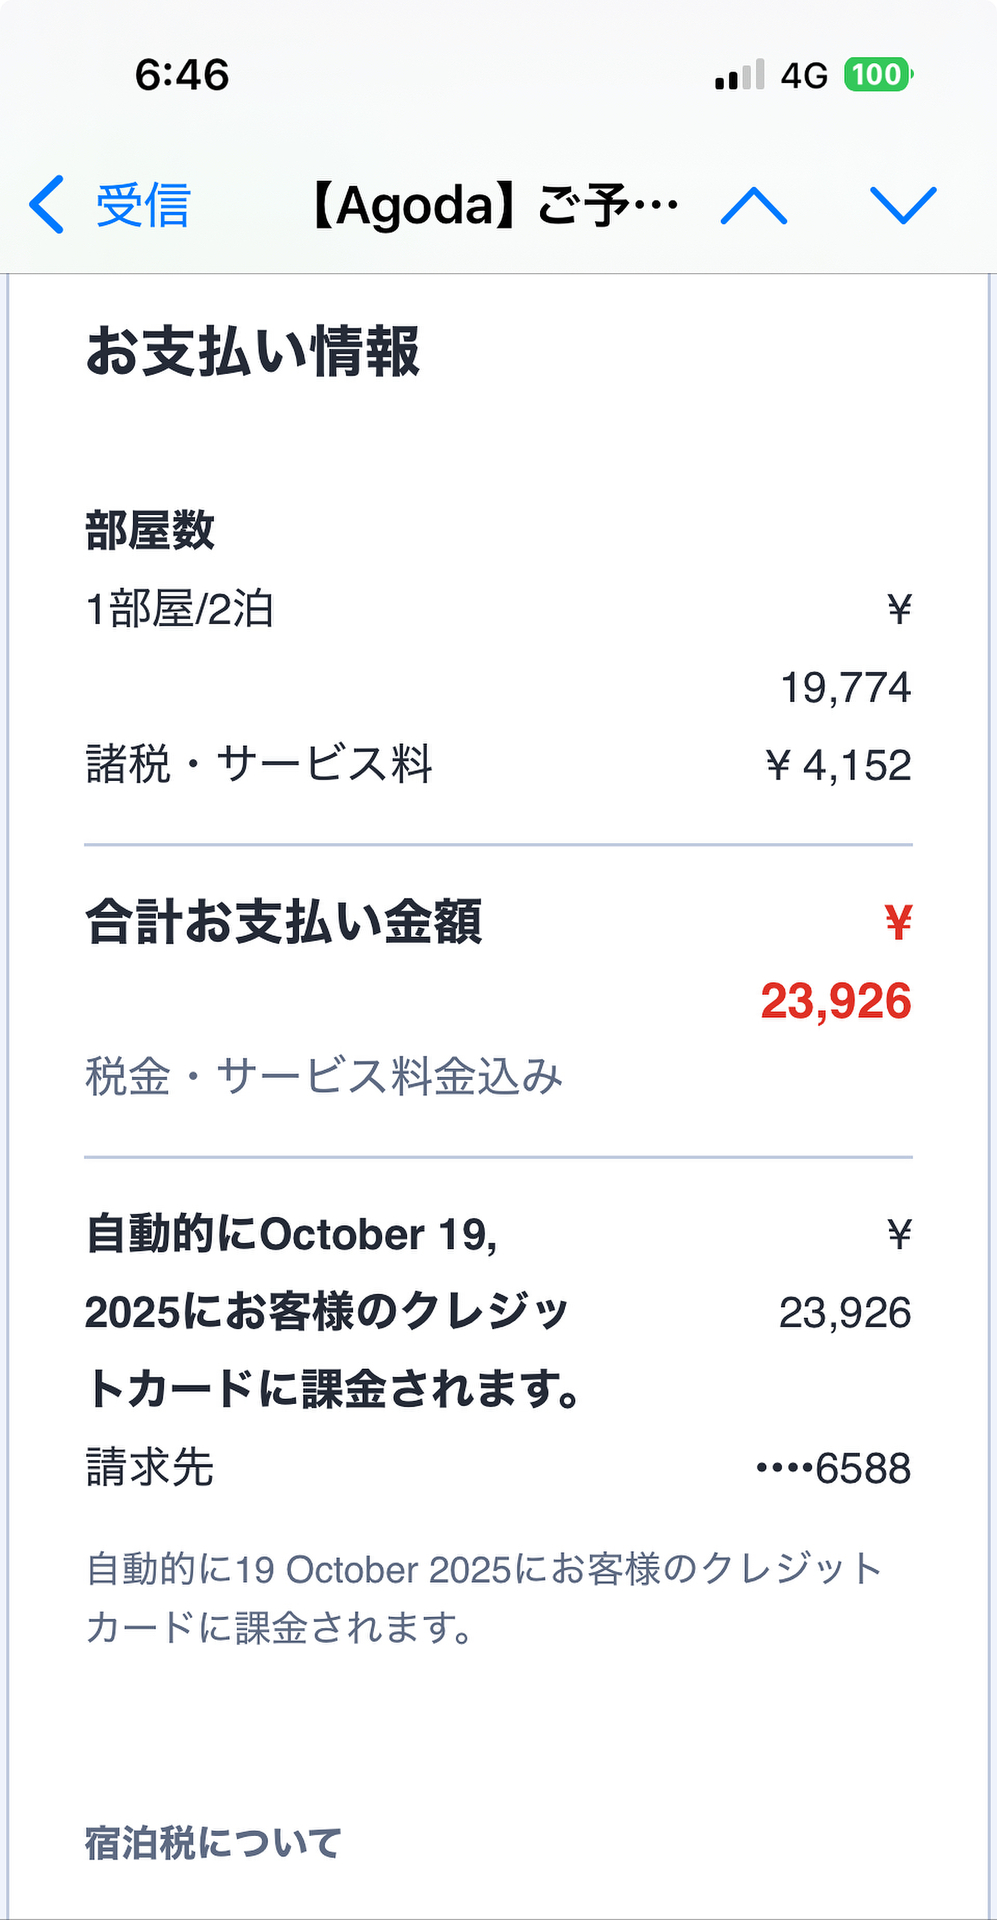Tap the 4G network indicator

[x=804, y=75]
